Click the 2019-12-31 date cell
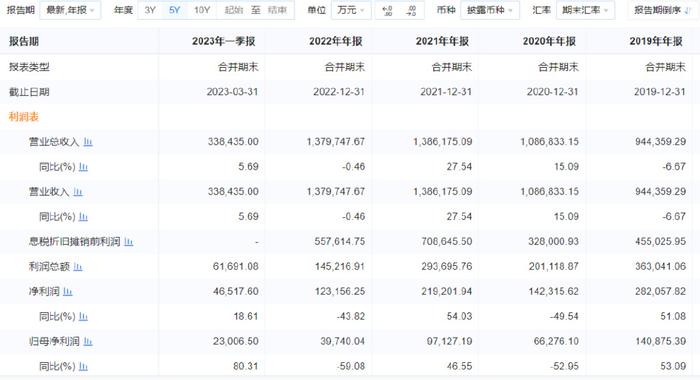The height and width of the screenshot is (380, 700). pyautogui.click(x=659, y=92)
